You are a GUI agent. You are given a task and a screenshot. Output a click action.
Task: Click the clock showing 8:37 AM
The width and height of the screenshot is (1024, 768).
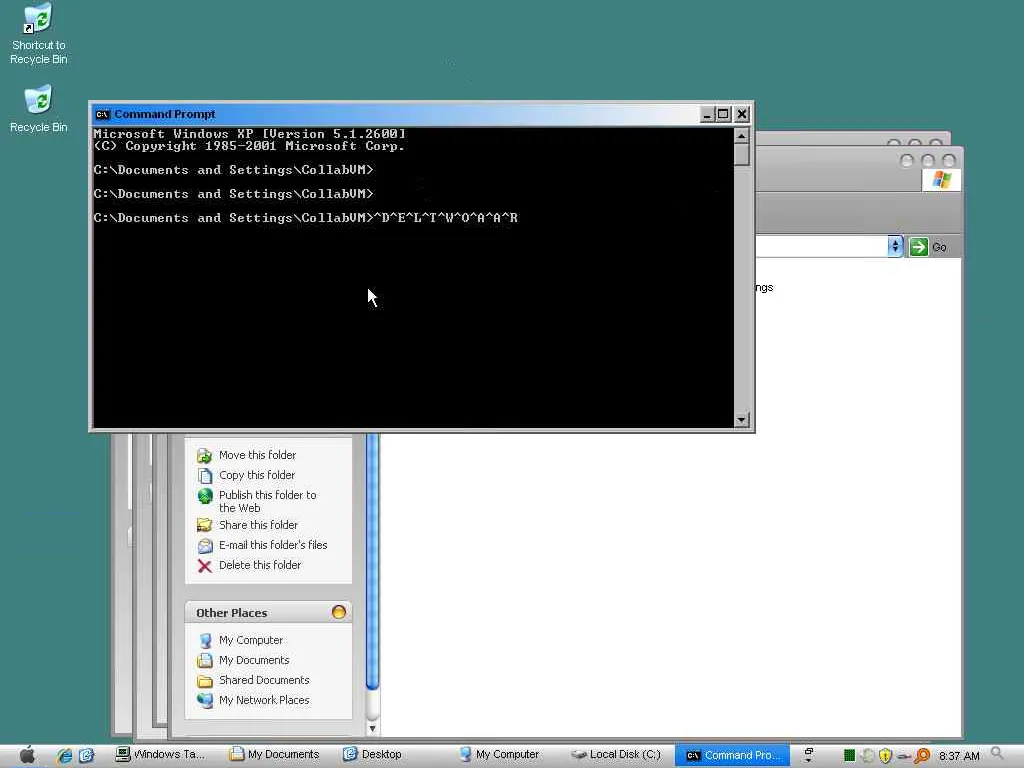[959, 756]
